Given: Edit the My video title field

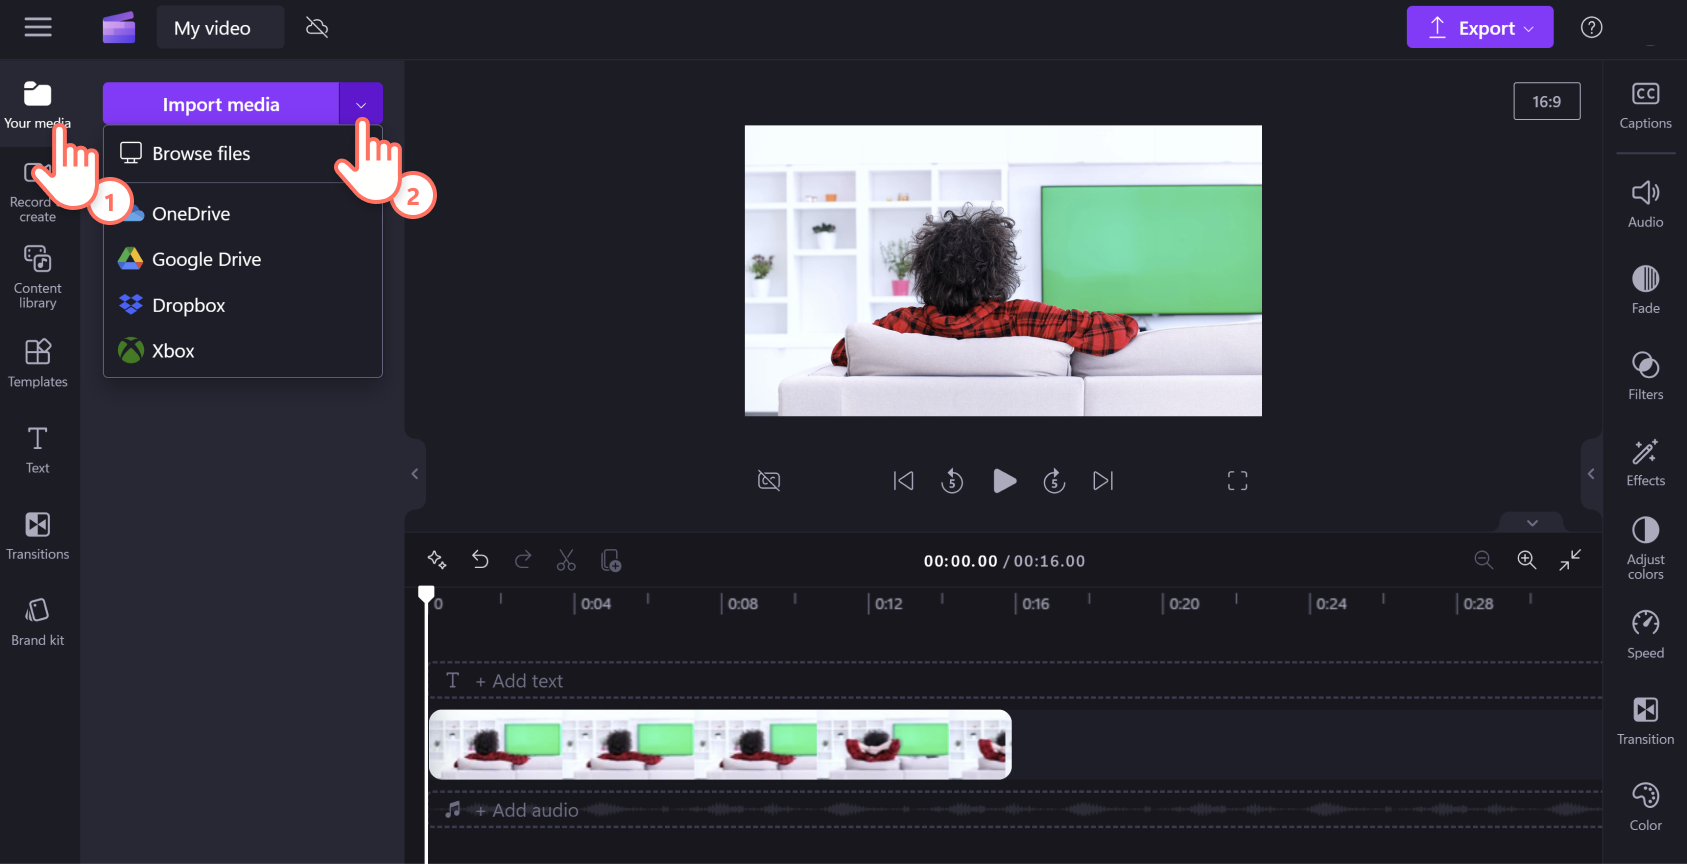Looking at the screenshot, I should [x=220, y=28].
